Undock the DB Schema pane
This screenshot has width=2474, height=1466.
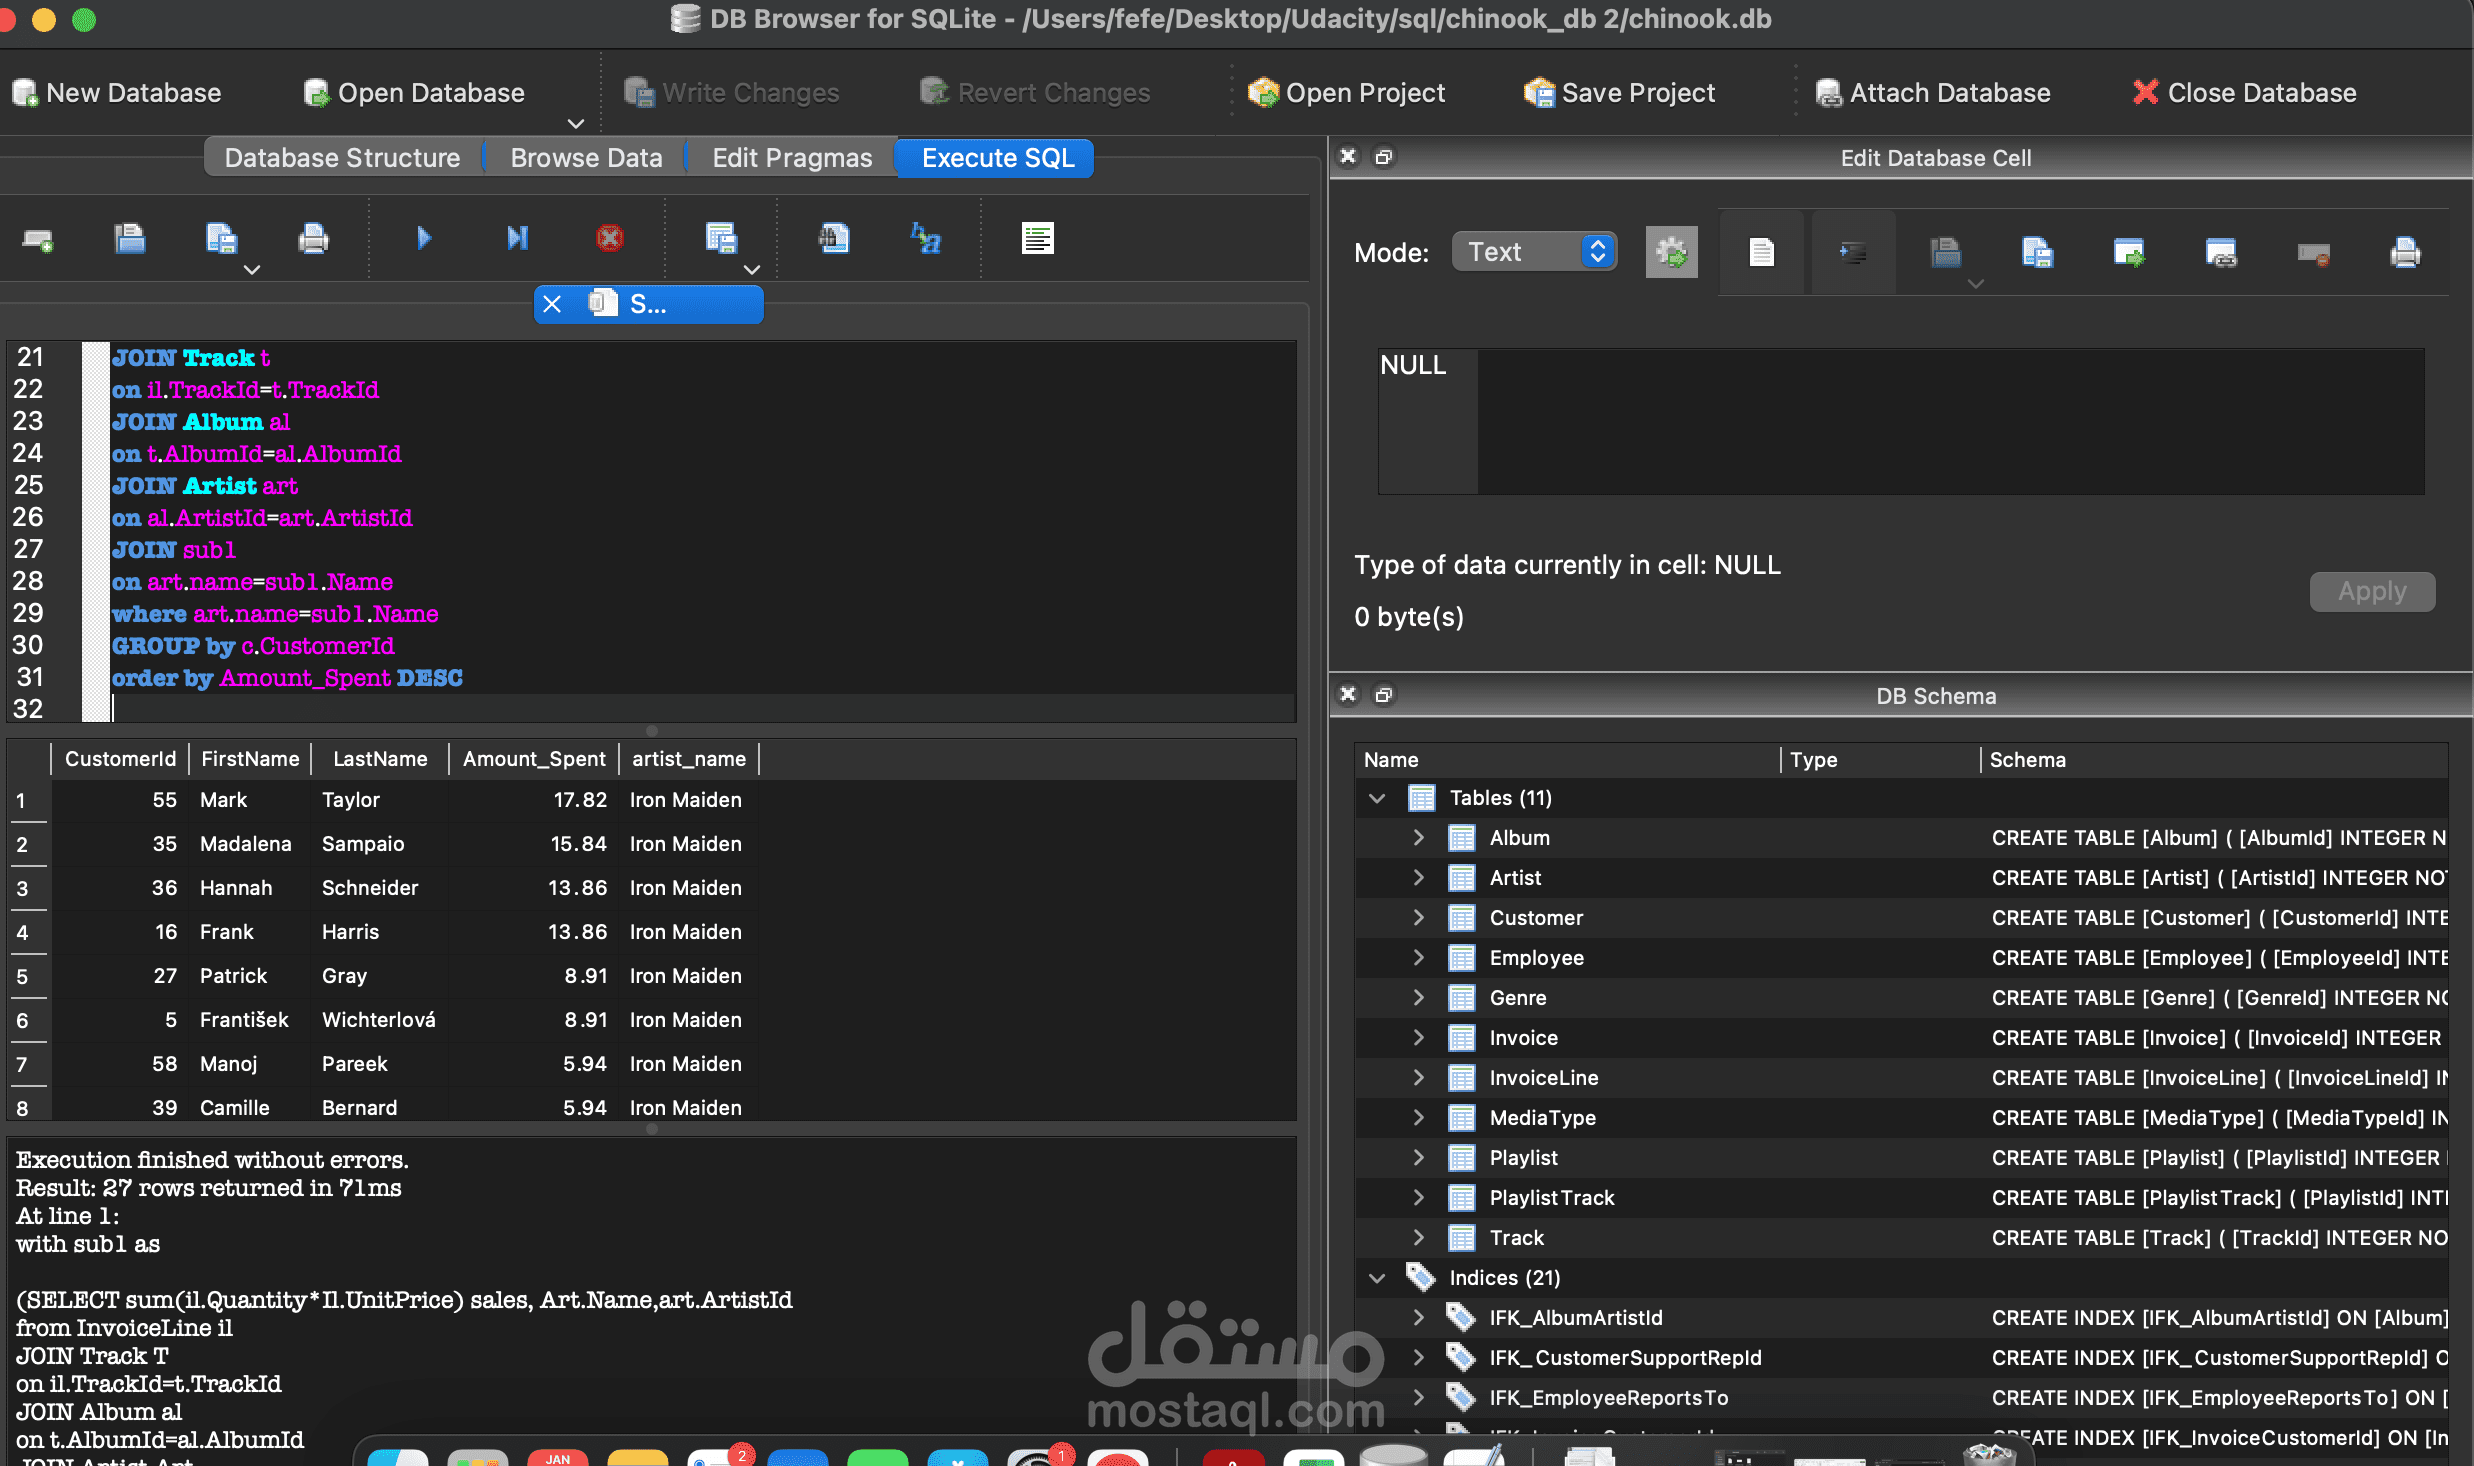tap(1384, 695)
